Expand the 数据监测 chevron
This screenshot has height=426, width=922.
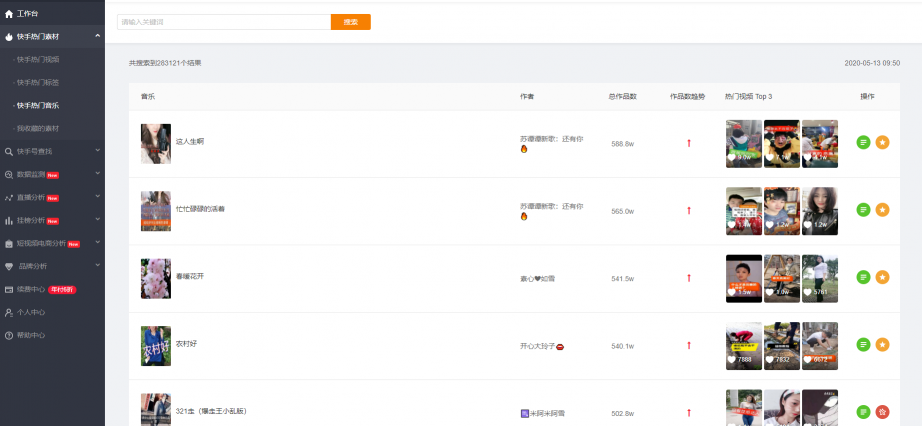click(98, 174)
